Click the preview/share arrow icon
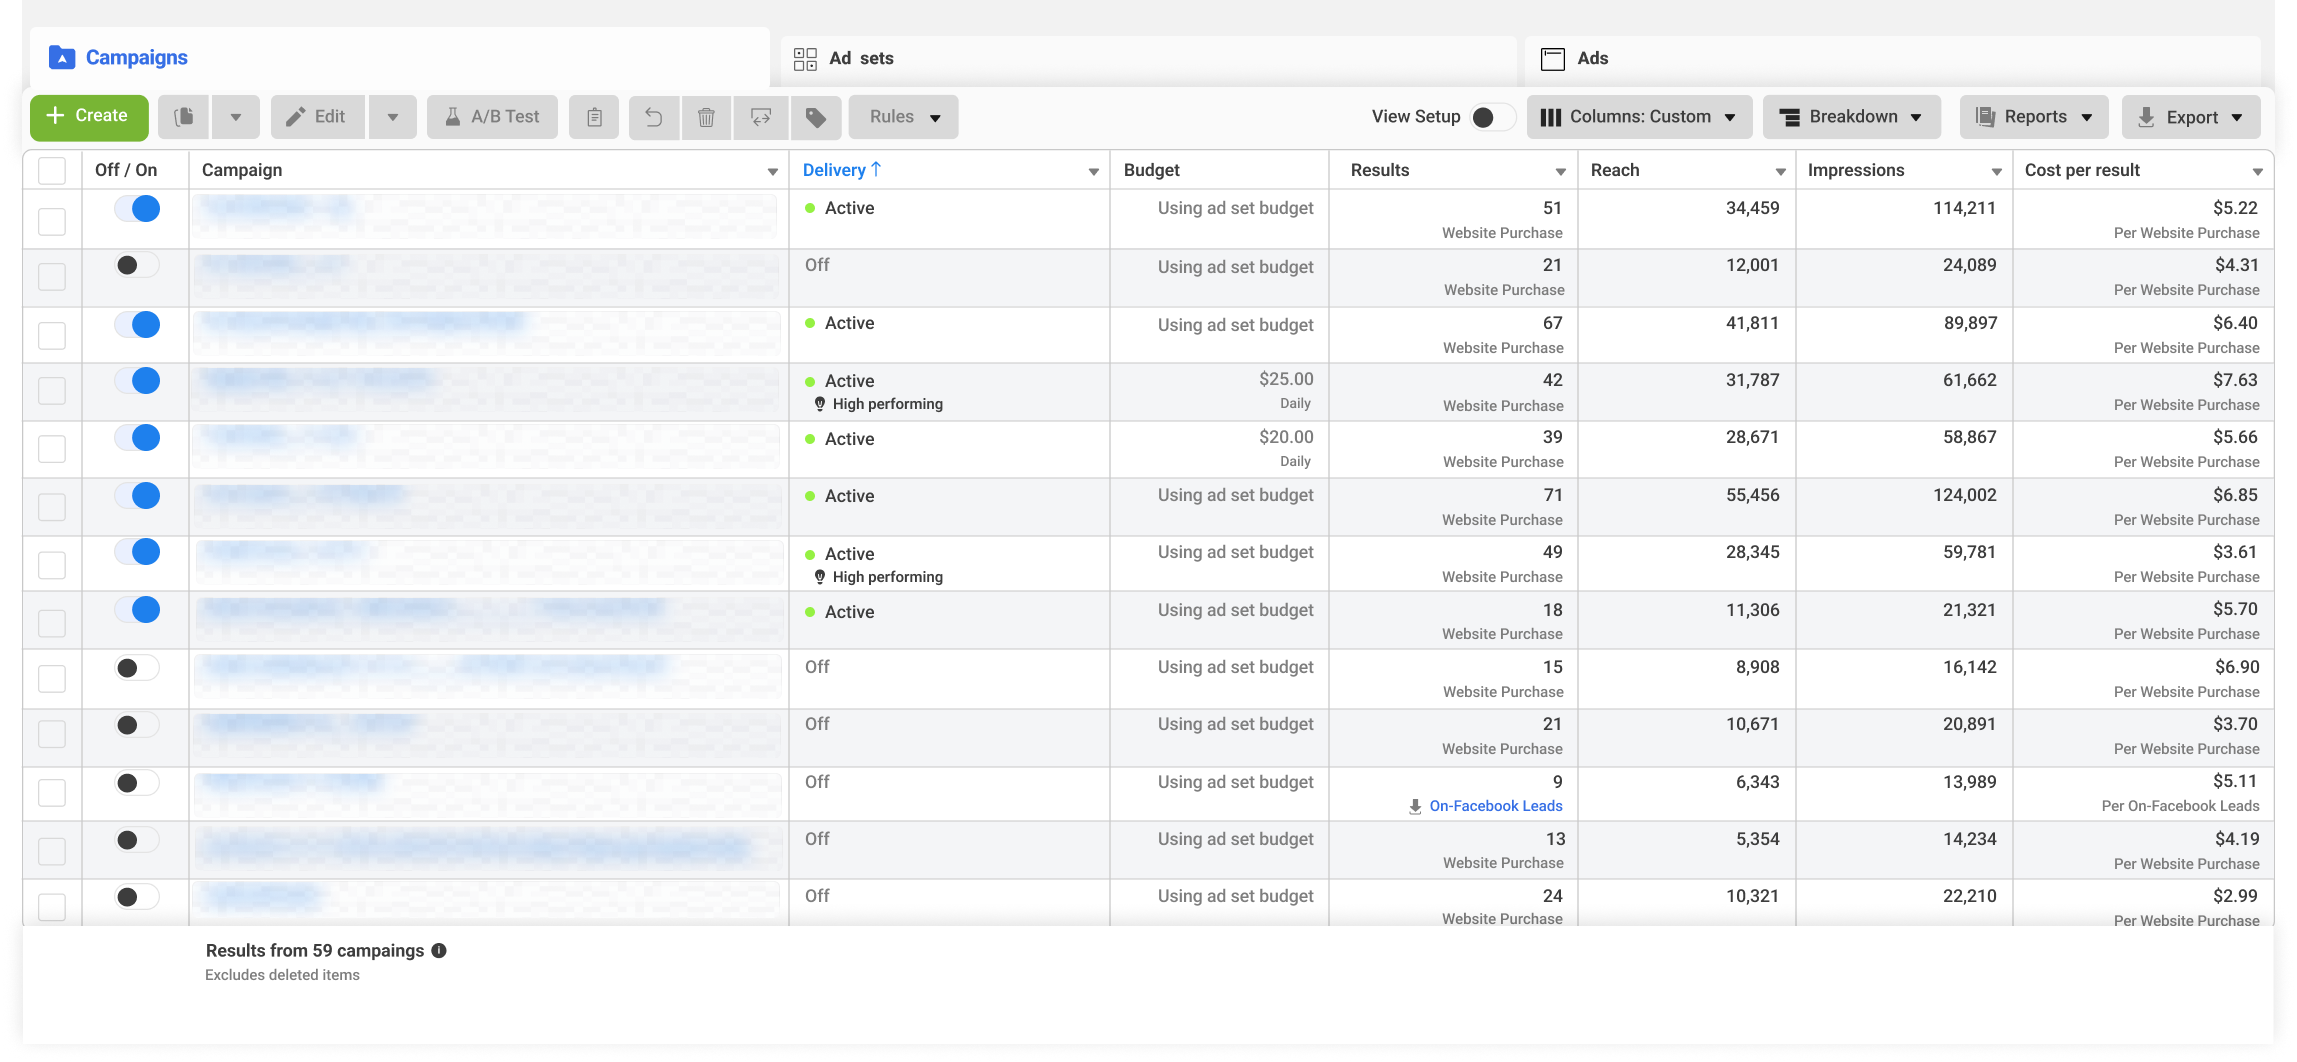The width and height of the screenshot is (2297, 1062). 761,117
